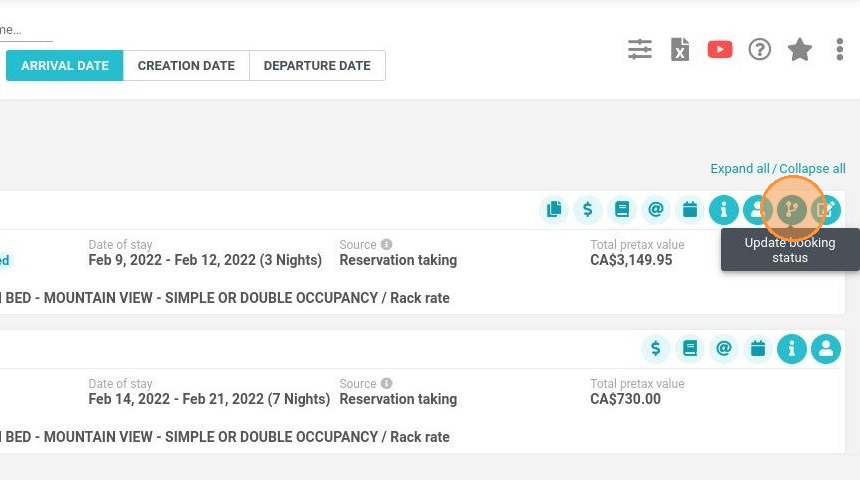Image resolution: width=860 pixels, height=480 pixels.
Task: Open the three-dot more options menu
Action: (839, 49)
